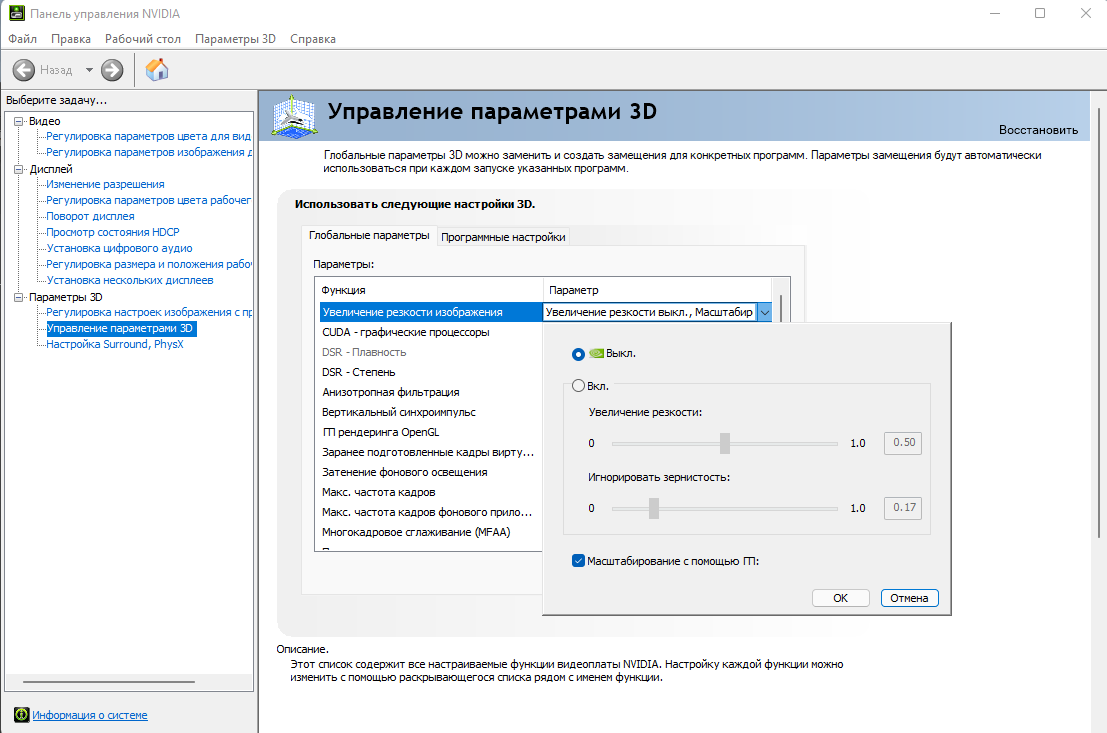Open the Справка menu
Image resolution: width=1107 pixels, height=733 pixels.
click(x=313, y=39)
